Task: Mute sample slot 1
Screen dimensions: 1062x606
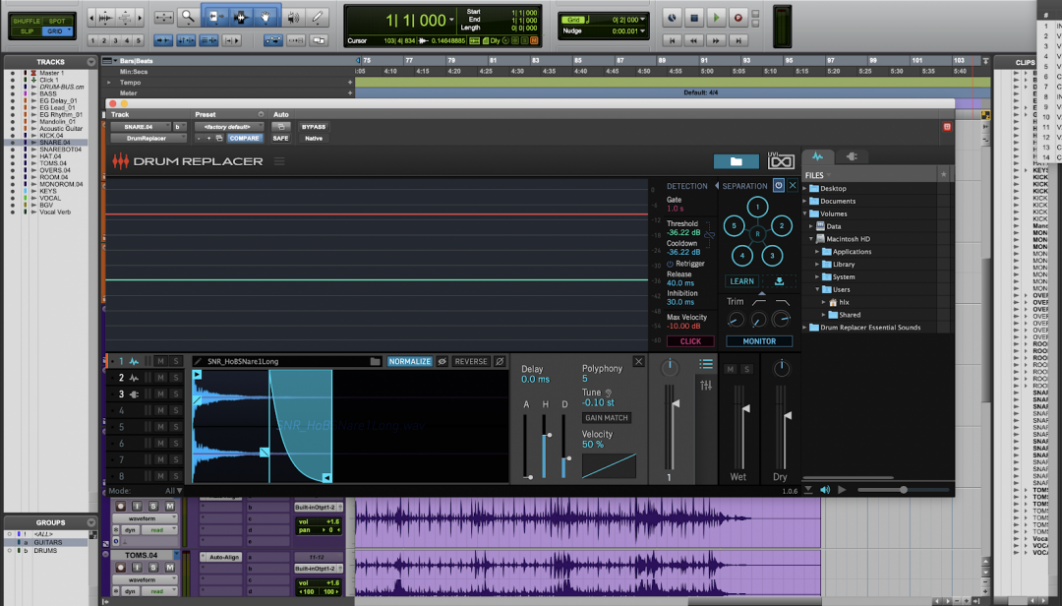Action: coord(161,362)
